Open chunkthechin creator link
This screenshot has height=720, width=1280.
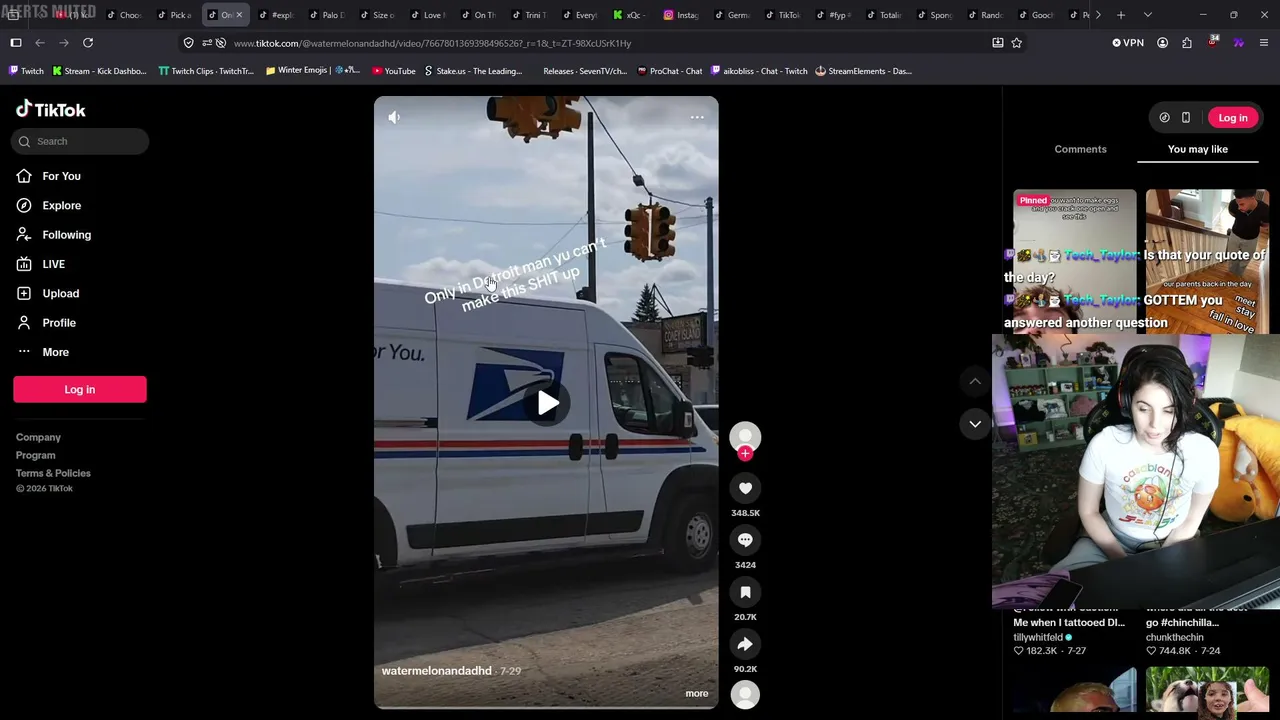[1175, 637]
